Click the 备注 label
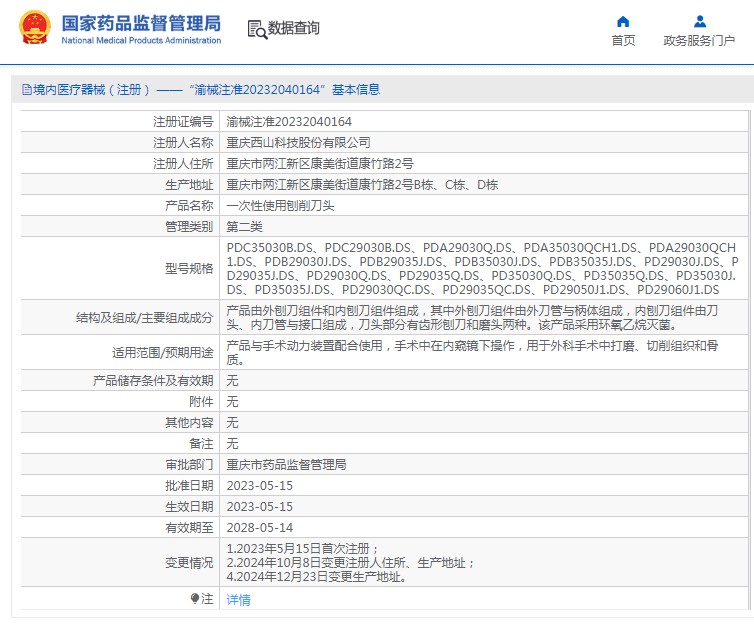This screenshot has width=754, height=627. click(201, 444)
